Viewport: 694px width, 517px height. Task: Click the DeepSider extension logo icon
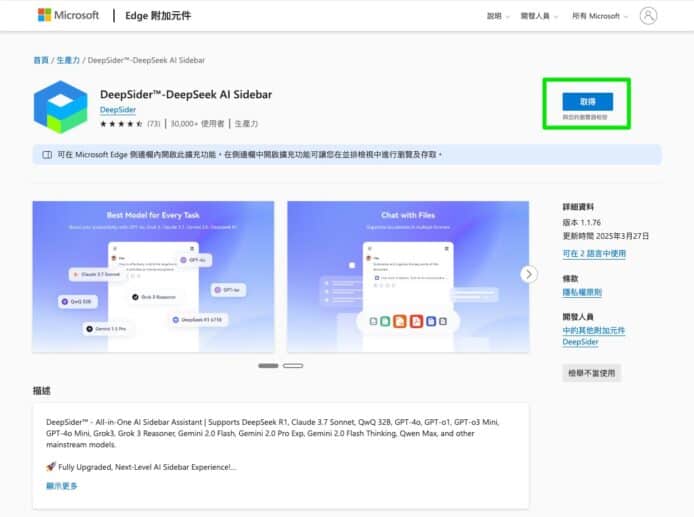point(60,107)
